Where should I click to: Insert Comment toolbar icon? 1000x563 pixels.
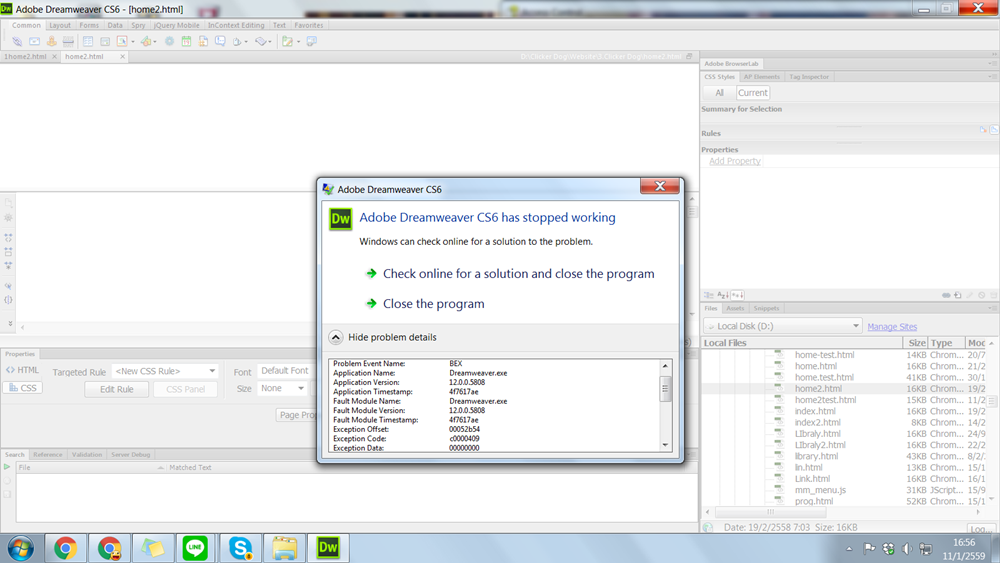(x=220, y=41)
